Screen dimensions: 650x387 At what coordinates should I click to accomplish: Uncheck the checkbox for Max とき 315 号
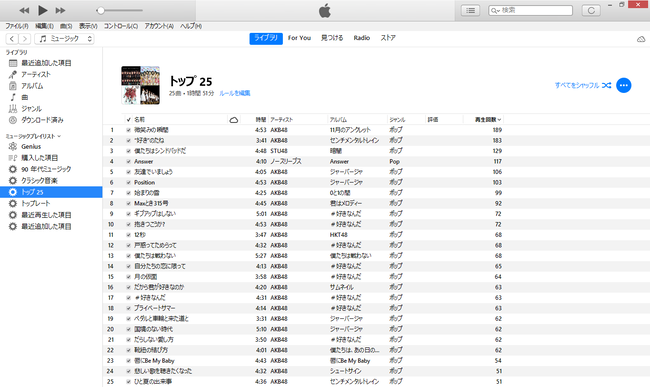coord(129,203)
